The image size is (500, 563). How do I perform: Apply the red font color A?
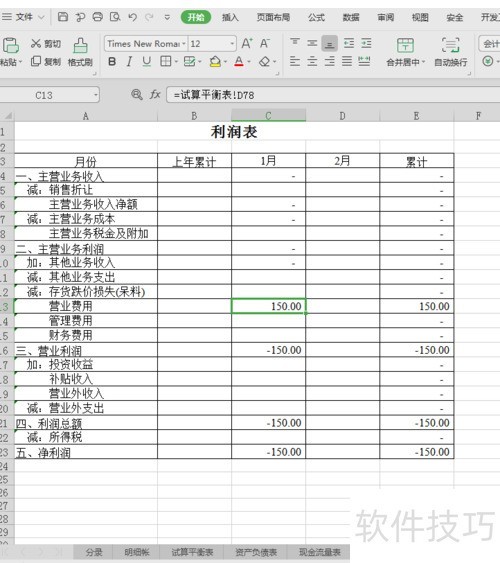[x=239, y=62]
